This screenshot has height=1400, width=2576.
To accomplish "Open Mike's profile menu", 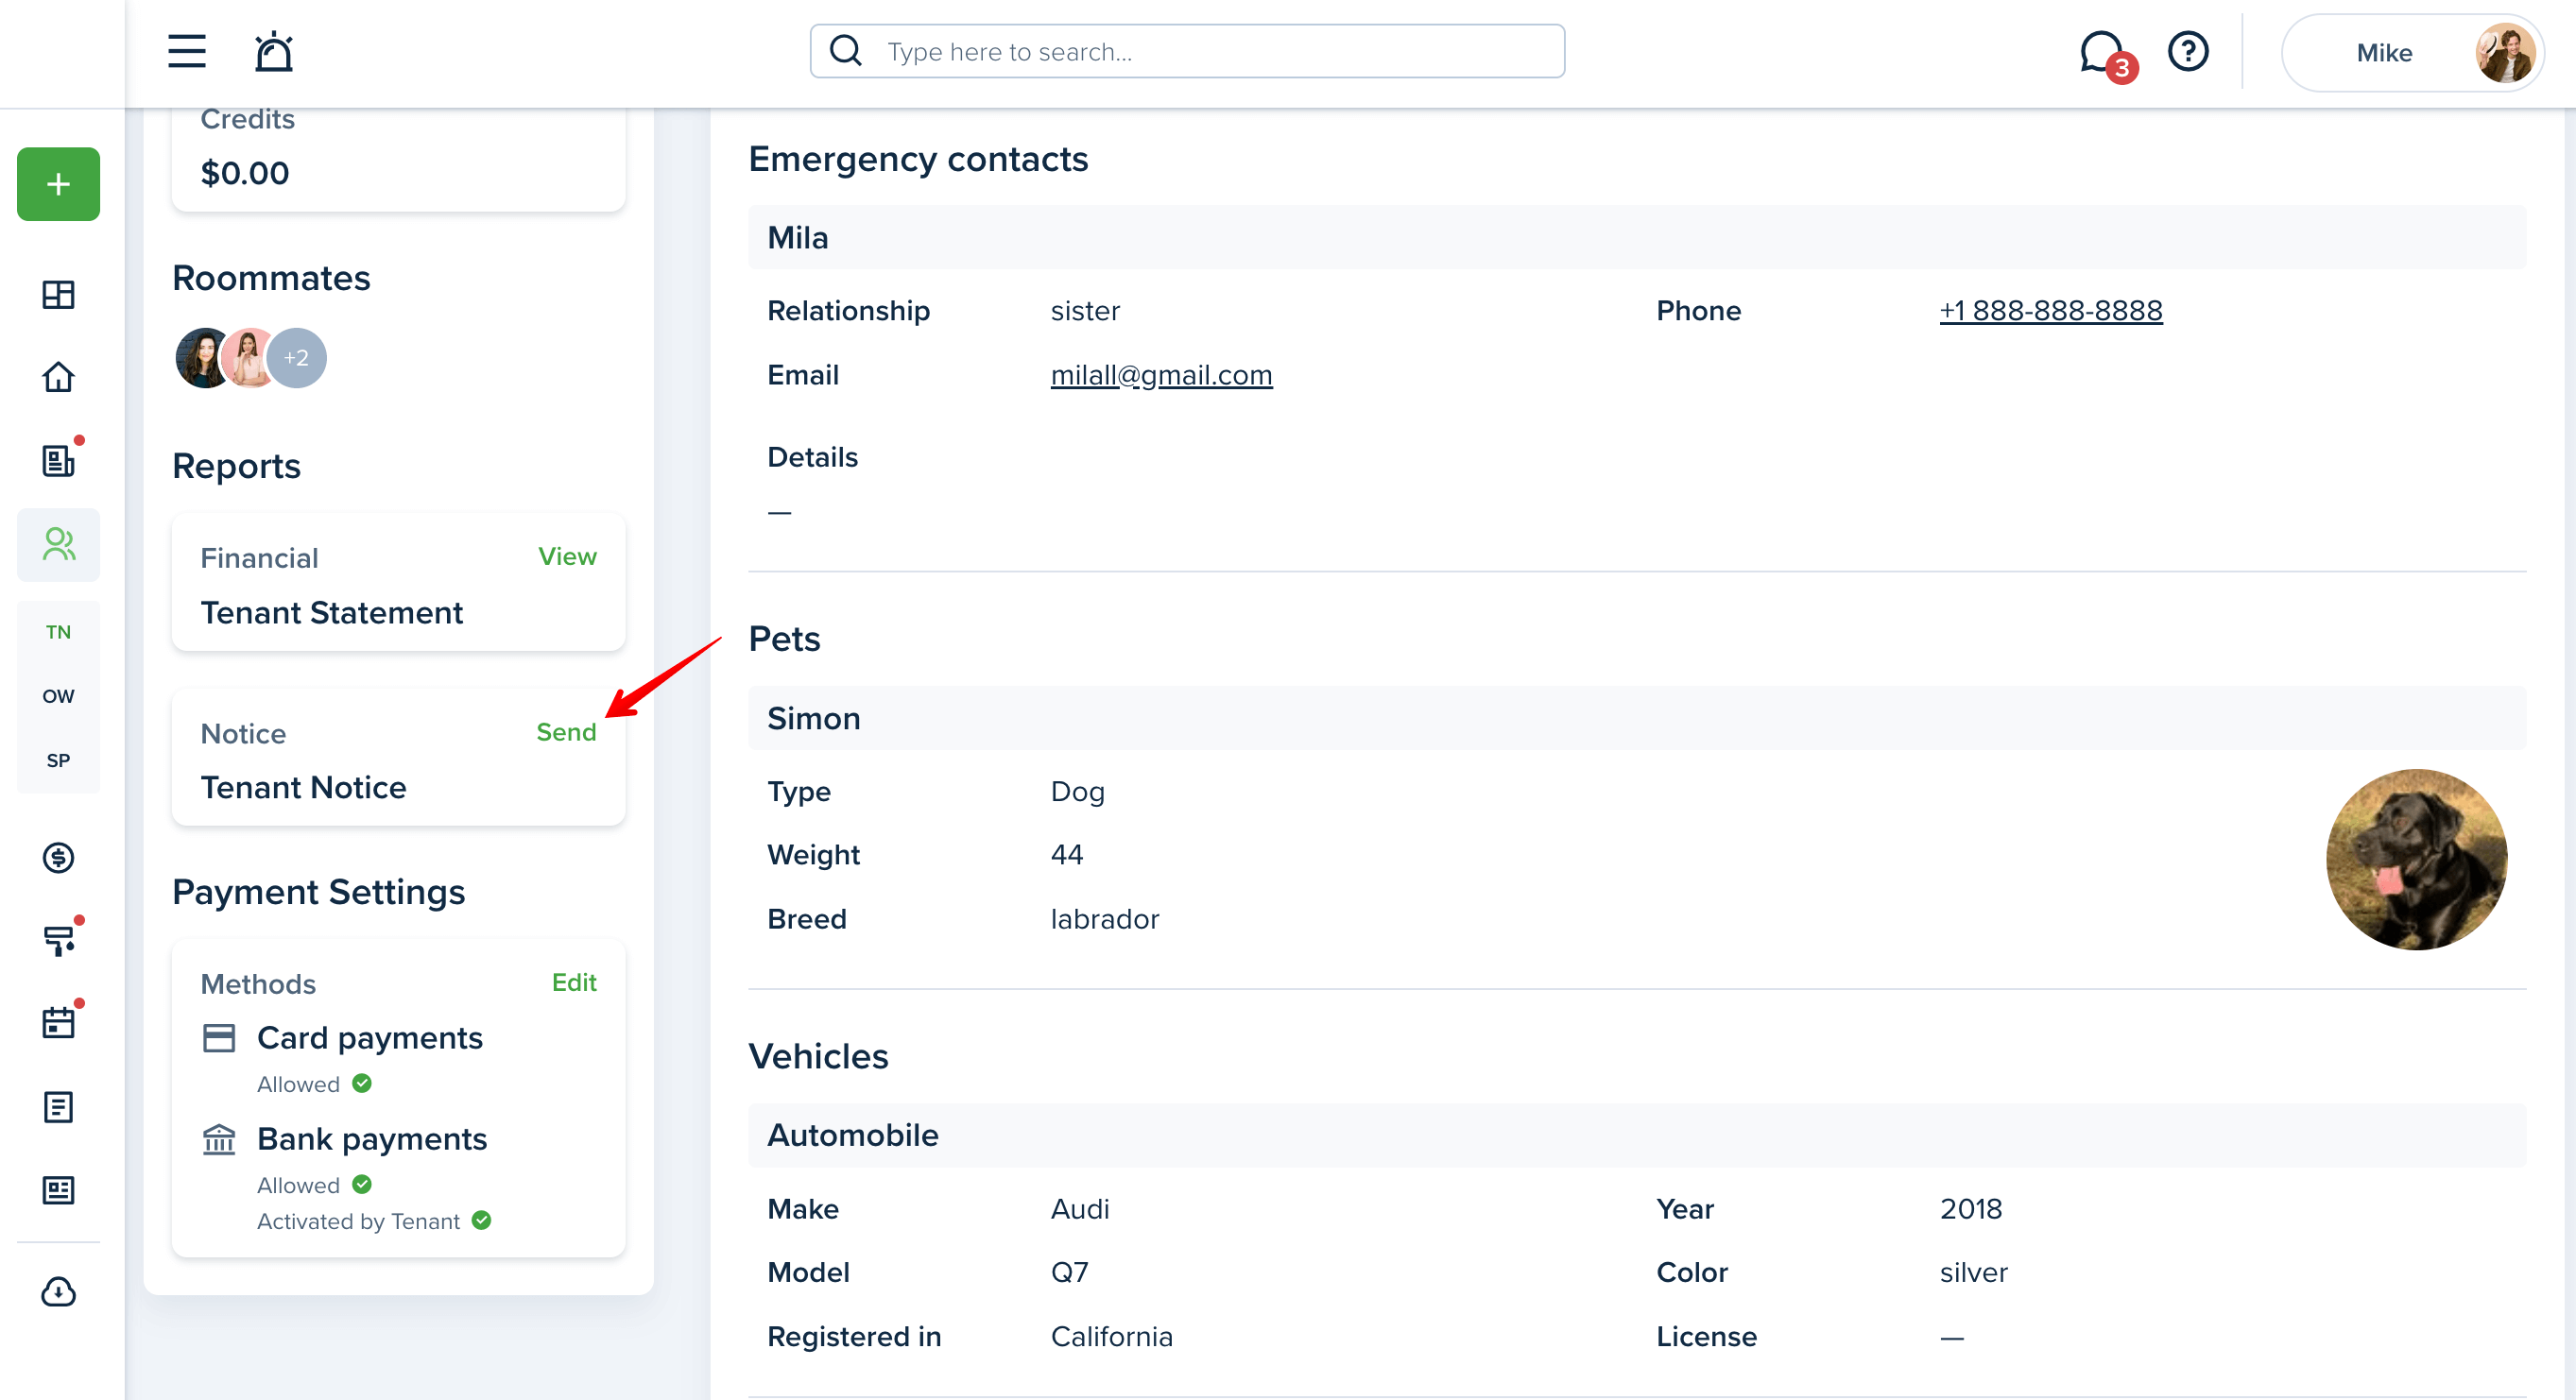I will pyautogui.click(x=2412, y=52).
